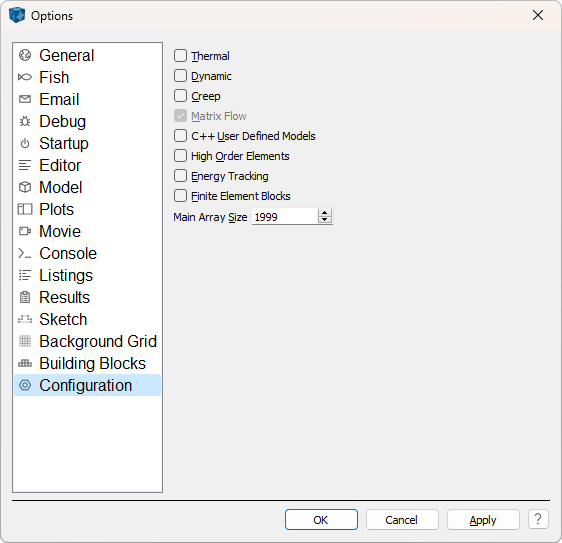Increase Main Array Size with up arrow
This screenshot has width=562, height=543.
pos(325,213)
